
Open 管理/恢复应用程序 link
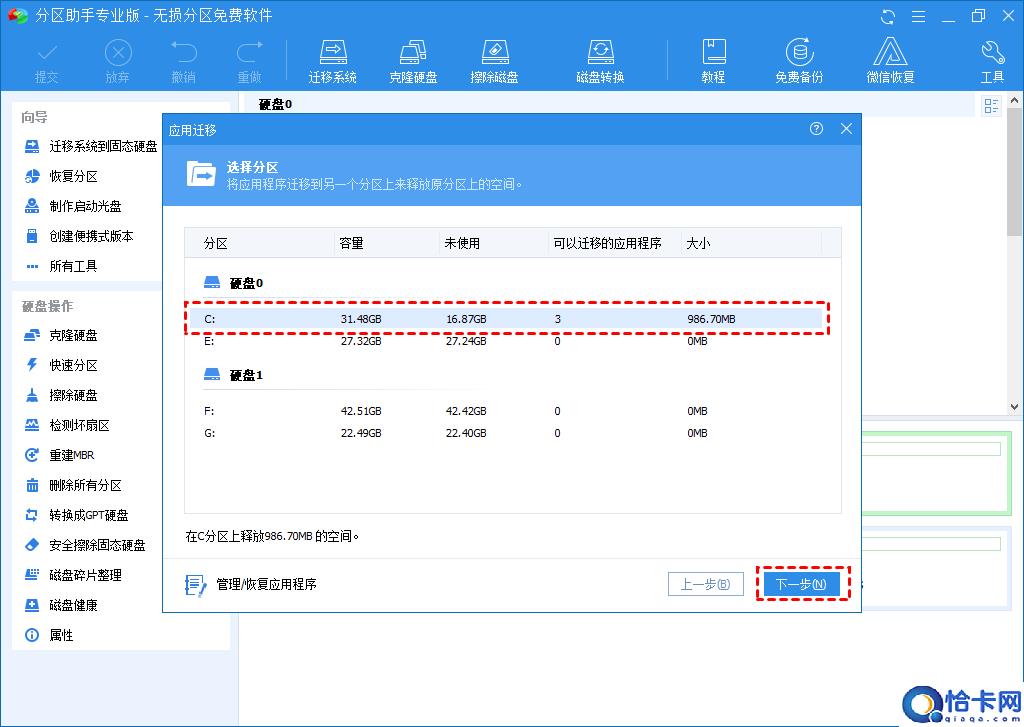[251, 585]
